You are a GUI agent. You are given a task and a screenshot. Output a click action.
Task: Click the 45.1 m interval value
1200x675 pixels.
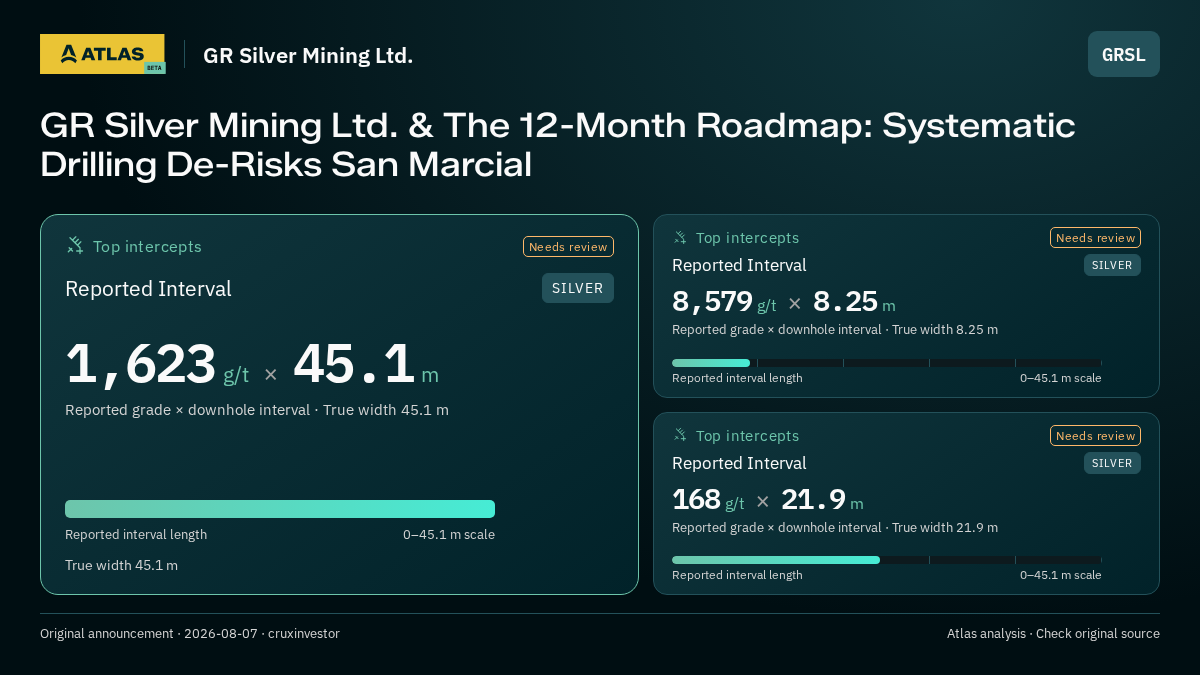366,365
